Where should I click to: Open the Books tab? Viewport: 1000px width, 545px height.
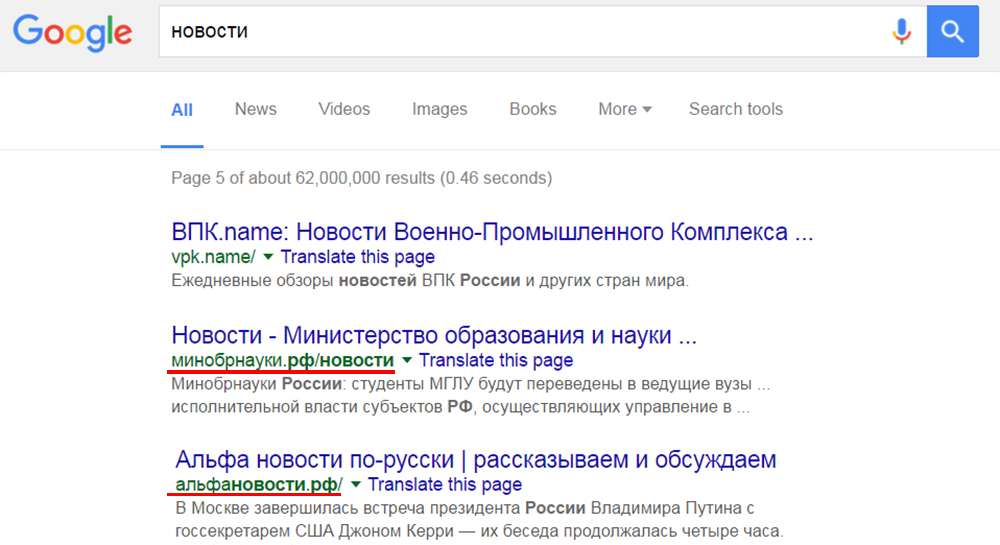(x=533, y=109)
